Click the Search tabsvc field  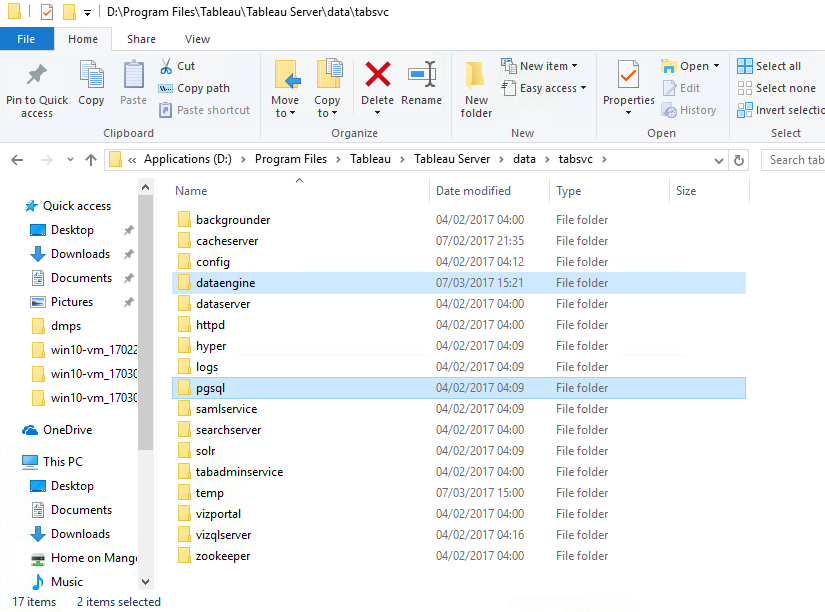pyautogui.click(x=793, y=160)
